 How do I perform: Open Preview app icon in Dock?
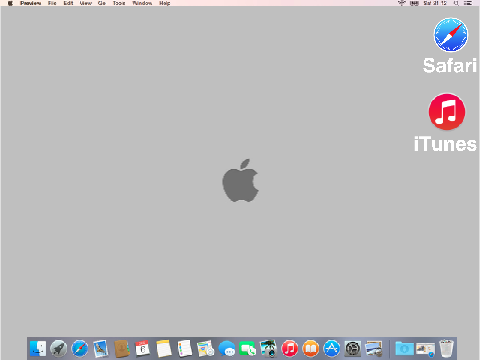pos(374,349)
